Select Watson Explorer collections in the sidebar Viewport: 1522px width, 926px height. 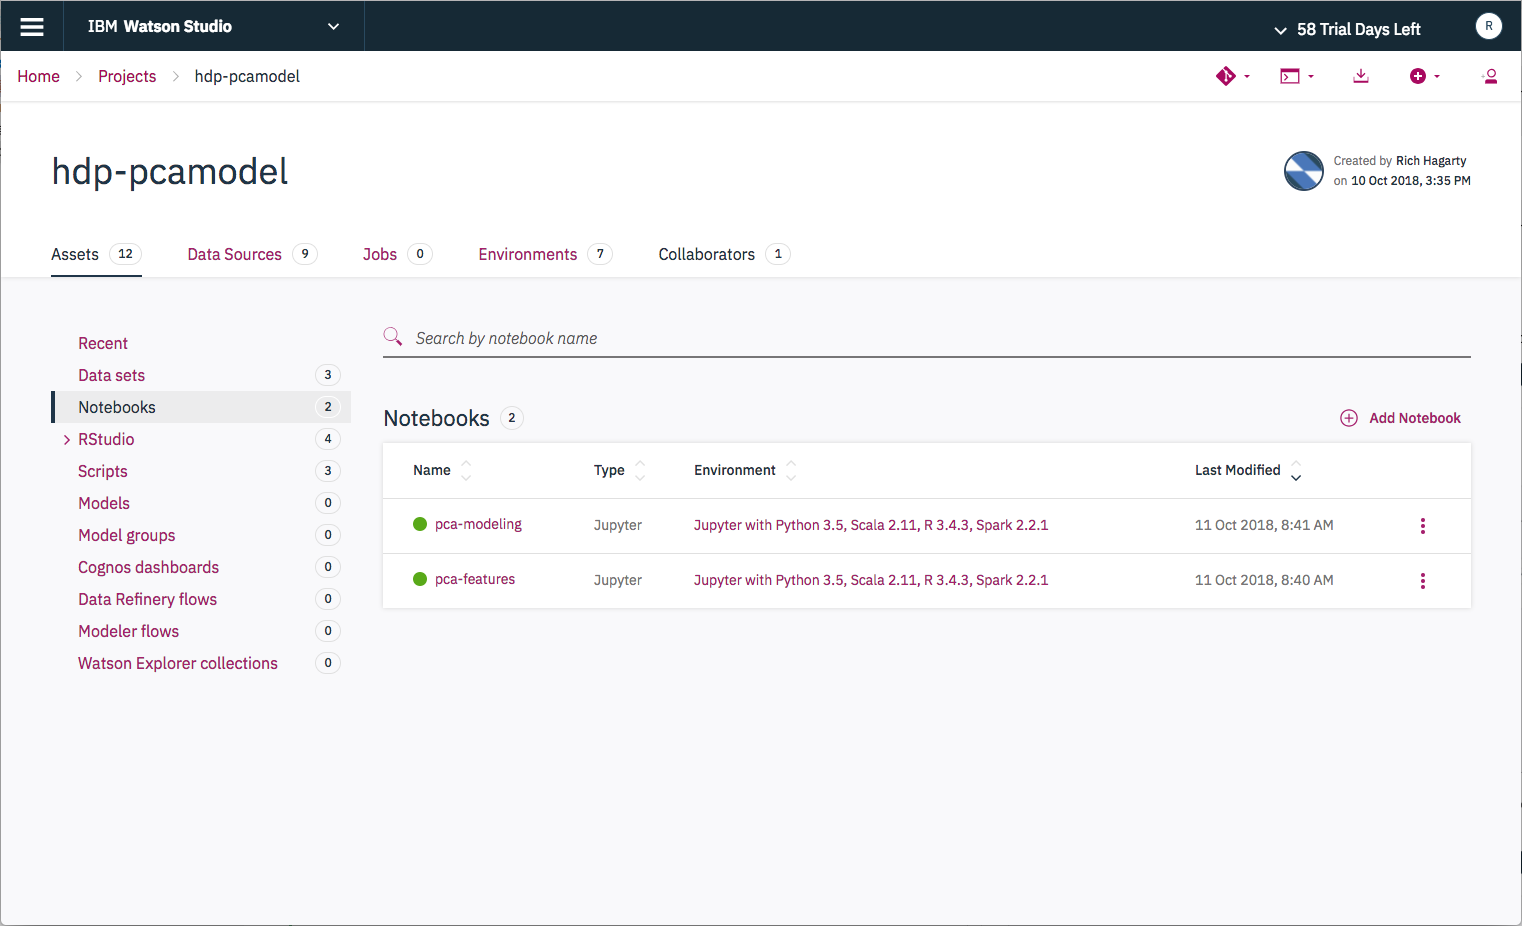click(178, 663)
